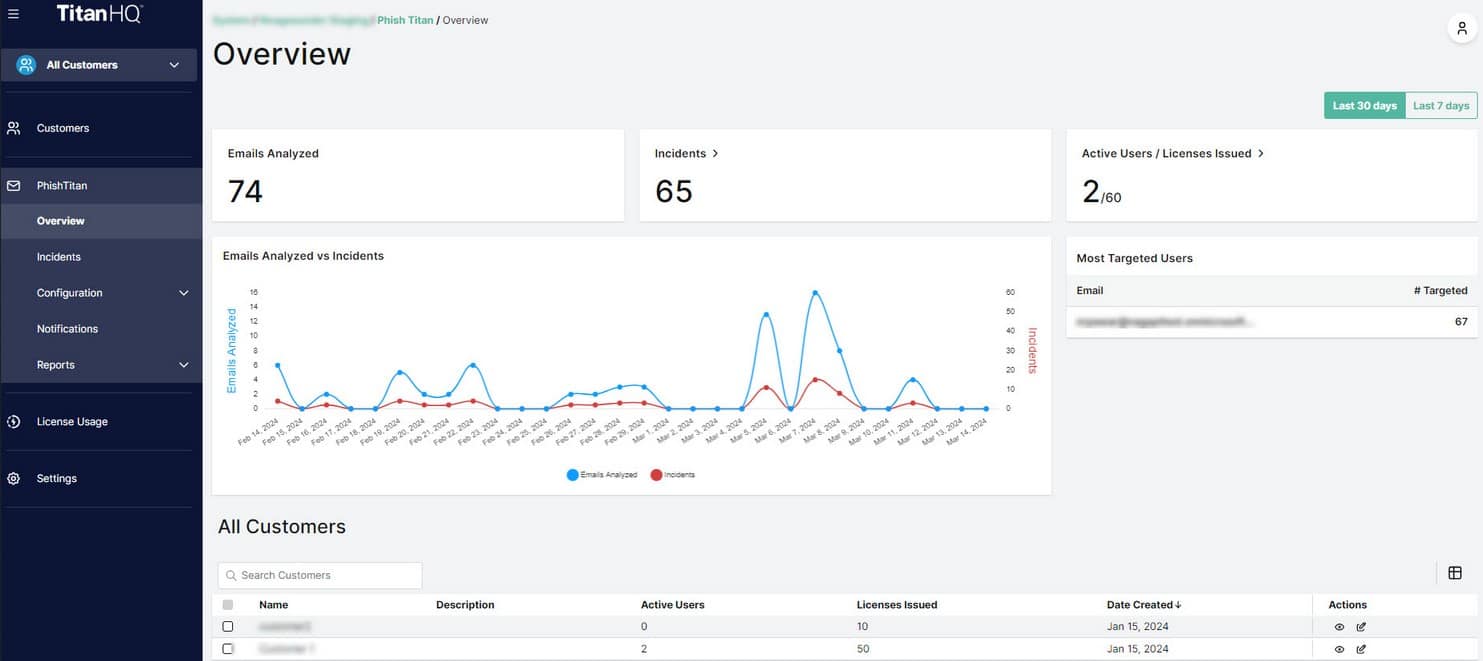Open Settings in the sidebar
The image size is (1483, 661).
pyautogui.click(x=57, y=479)
